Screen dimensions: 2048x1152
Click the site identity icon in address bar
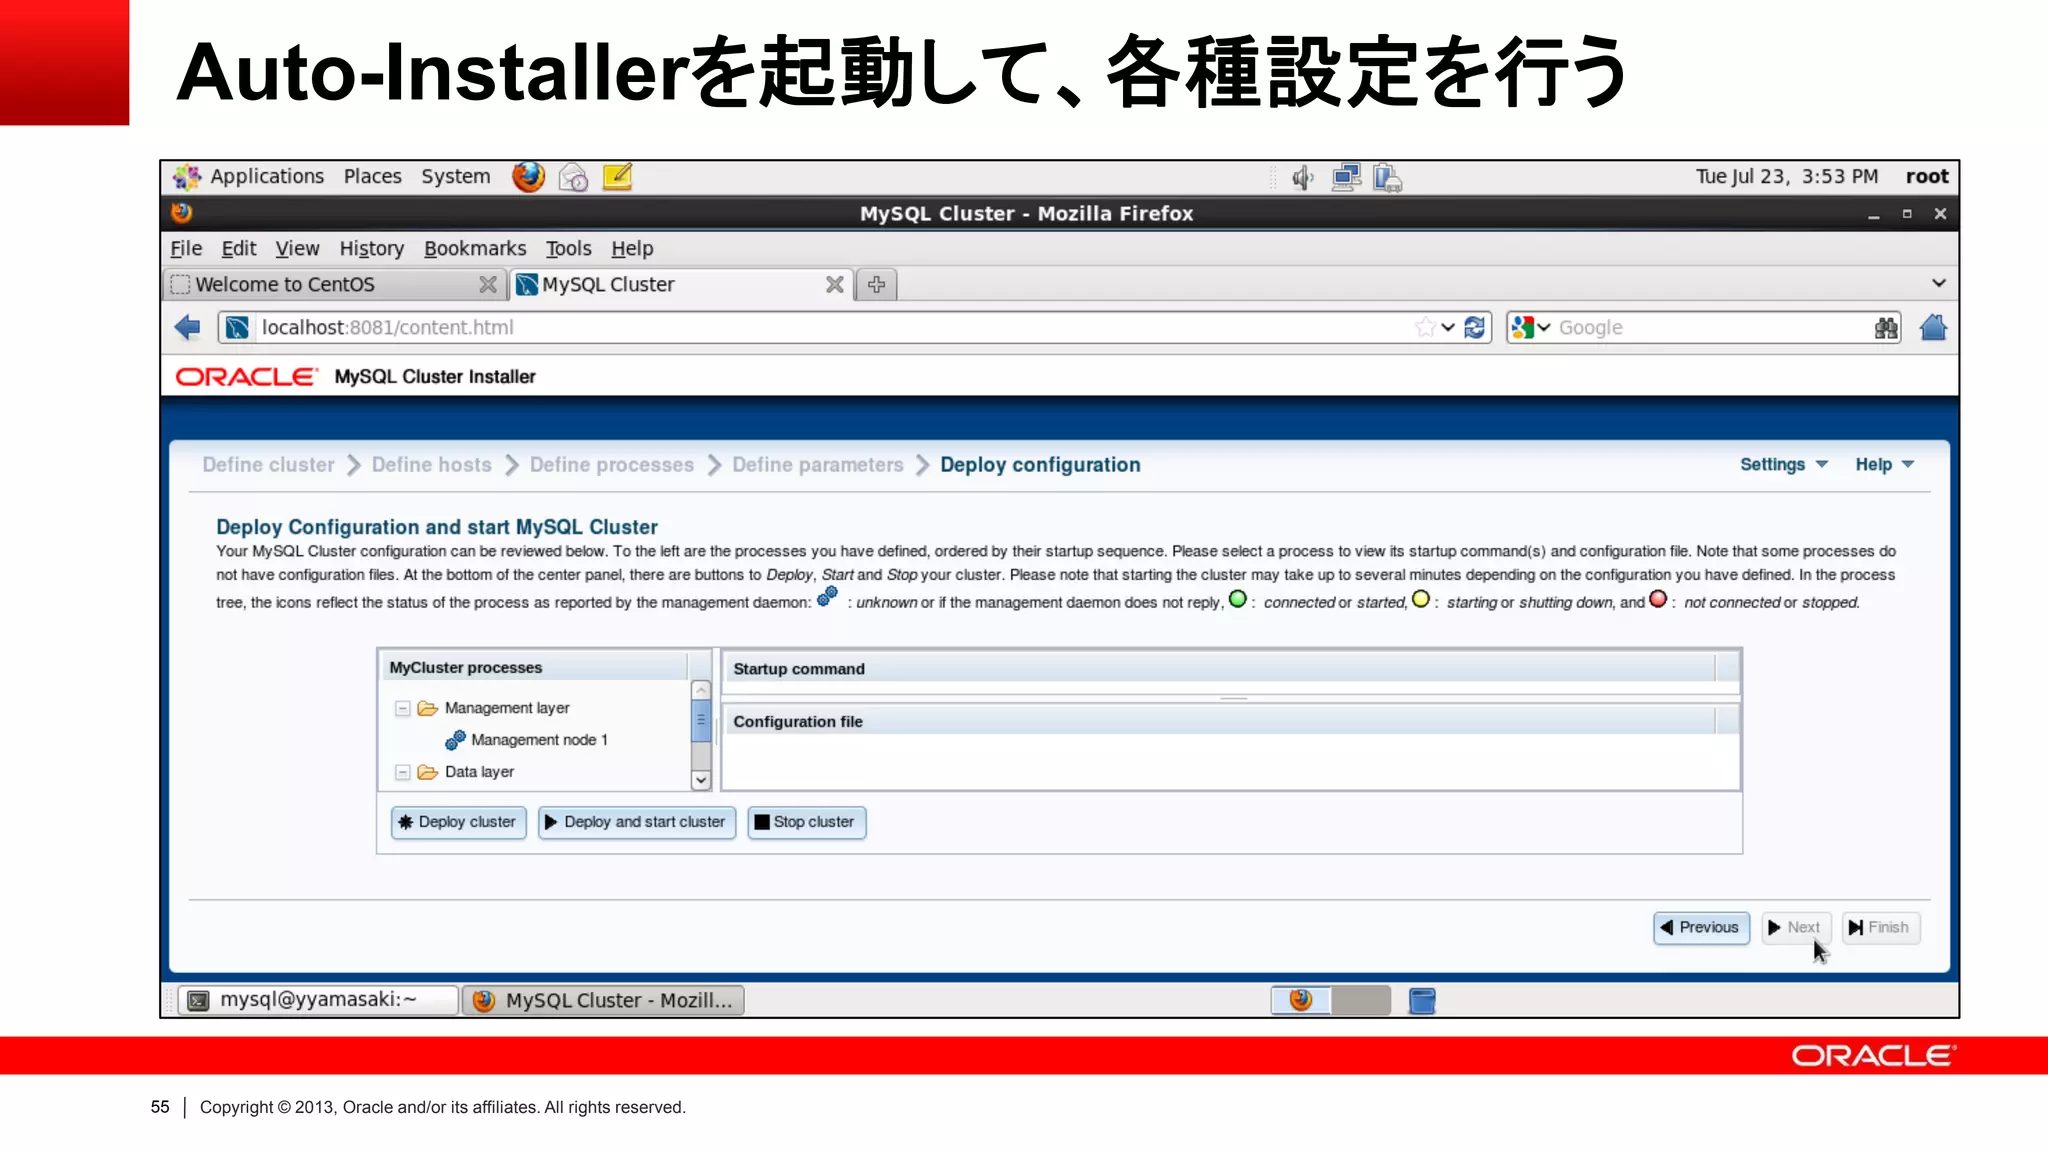237,327
